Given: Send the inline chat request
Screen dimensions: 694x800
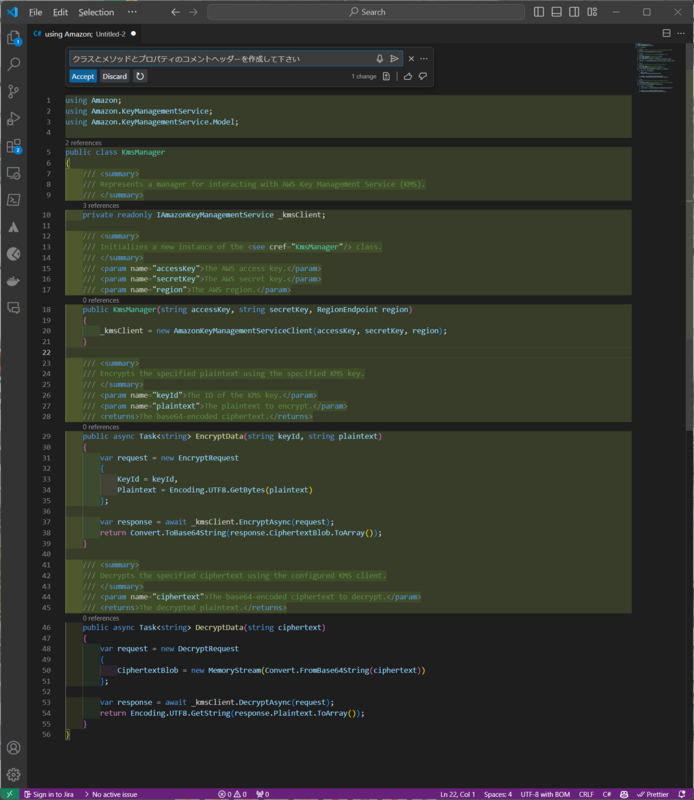Looking at the screenshot, I should click(394, 59).
